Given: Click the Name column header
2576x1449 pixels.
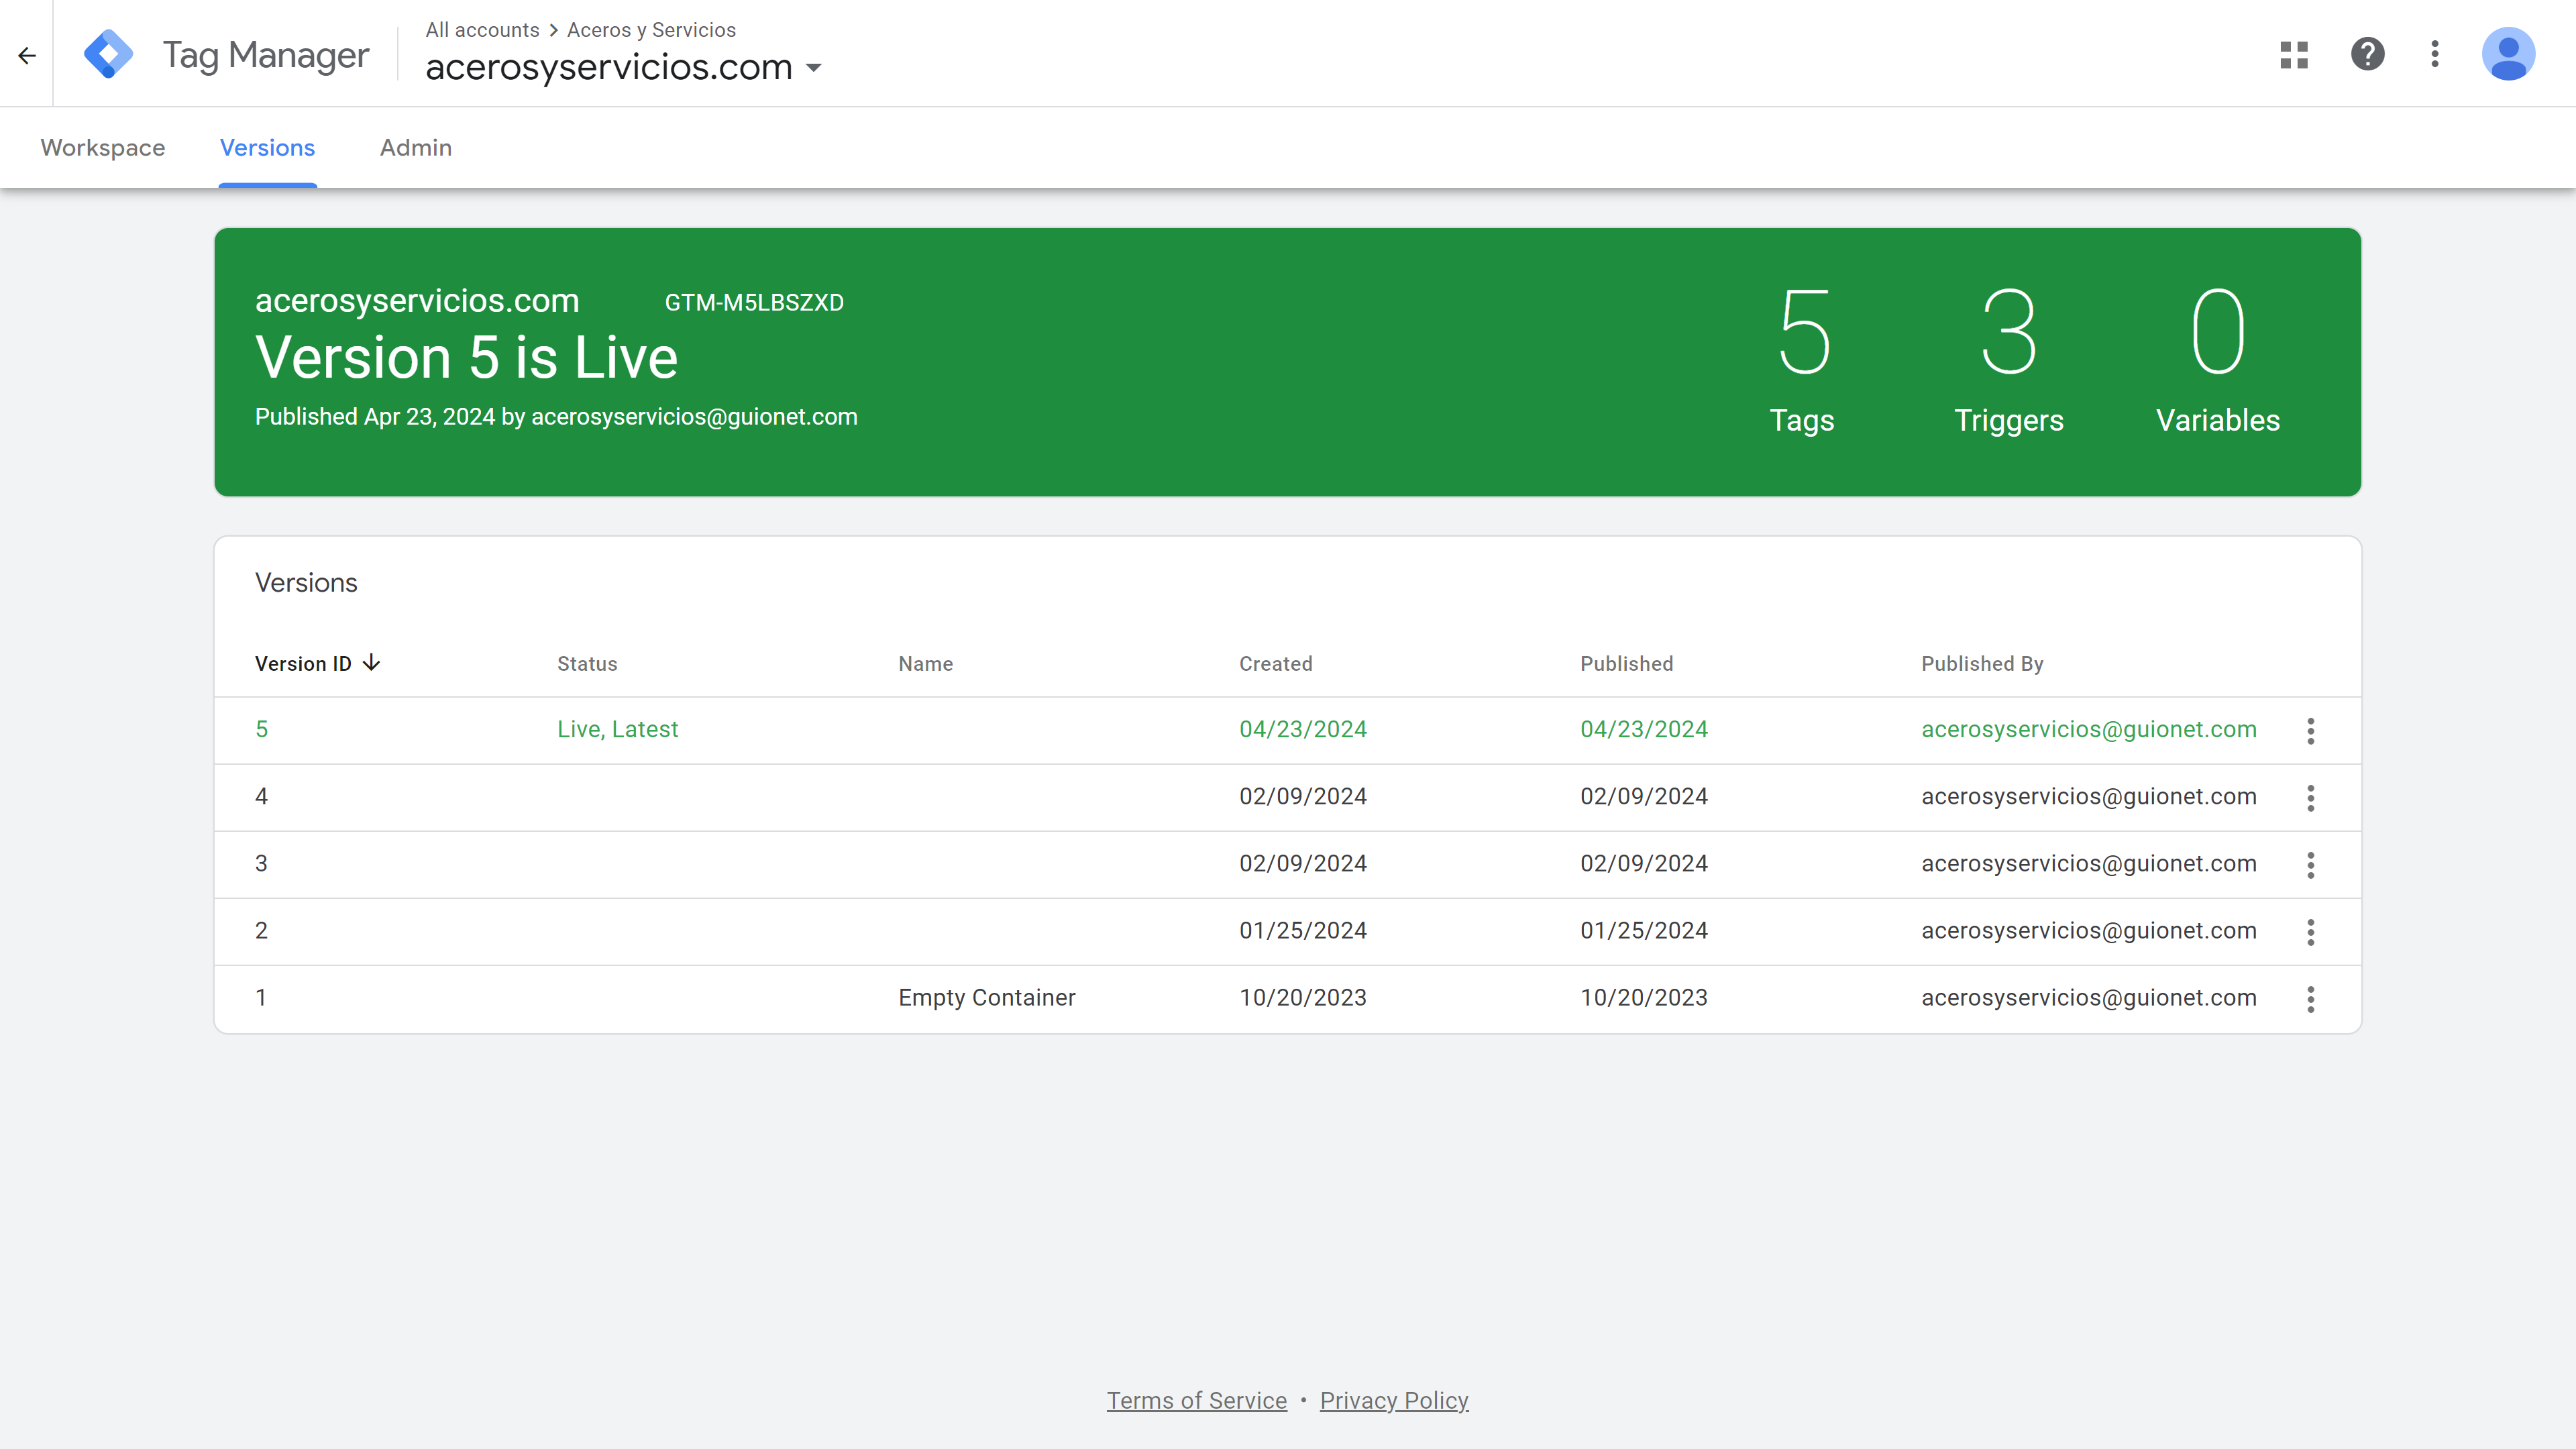Looking at the screenshot, I should point(925,663).
